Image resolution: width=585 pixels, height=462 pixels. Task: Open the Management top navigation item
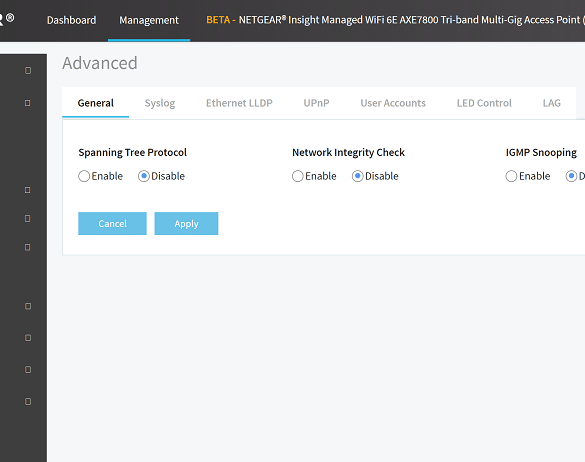click(149, 20)
